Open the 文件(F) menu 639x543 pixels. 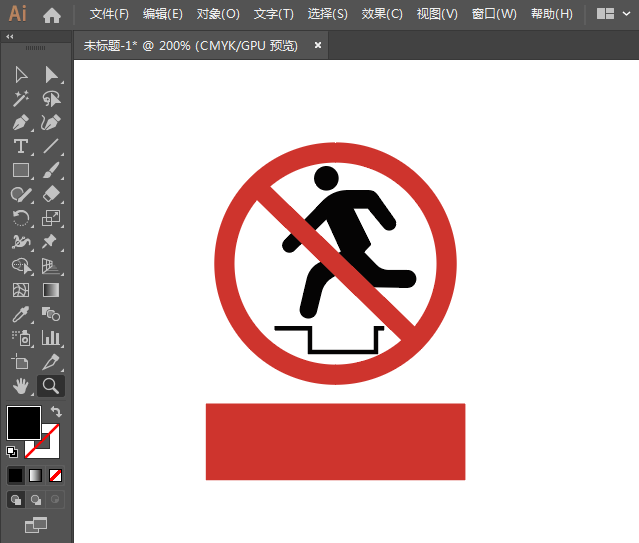pyautogui.click(x=109, y=14)
